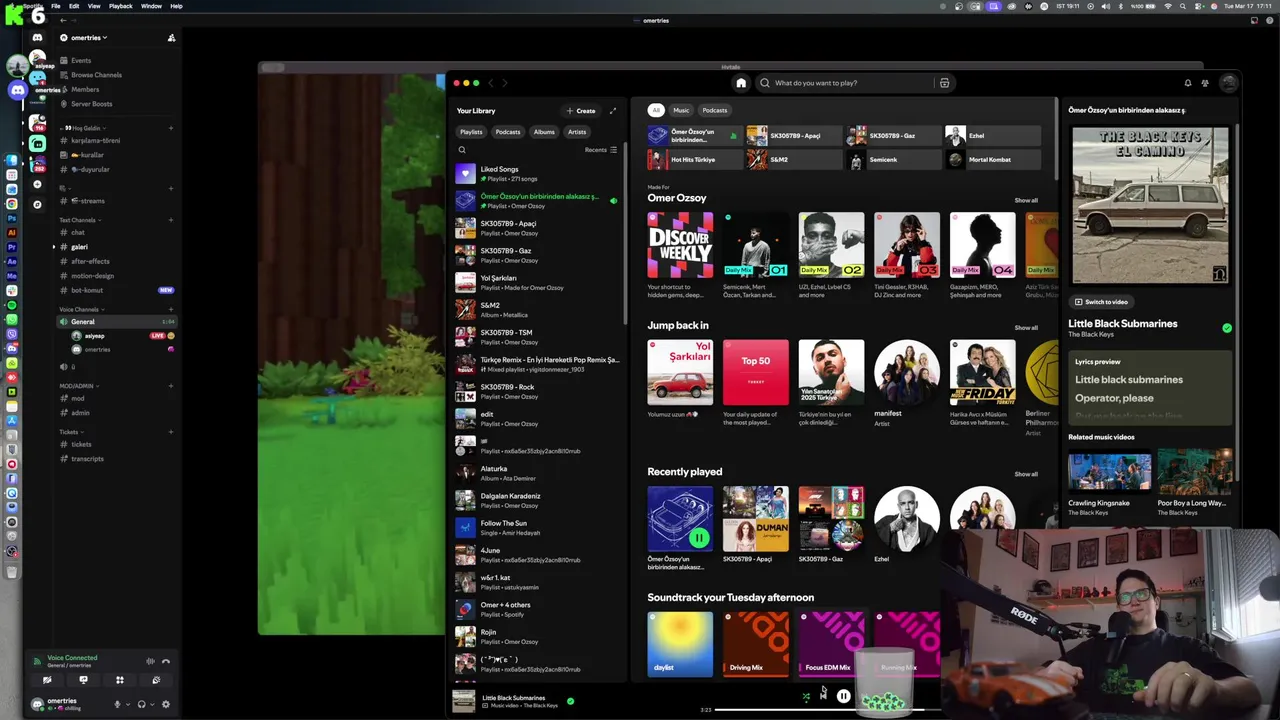Mute microphone in the Discord user panel
This screenshot has height=720, width=1280.
117,704
